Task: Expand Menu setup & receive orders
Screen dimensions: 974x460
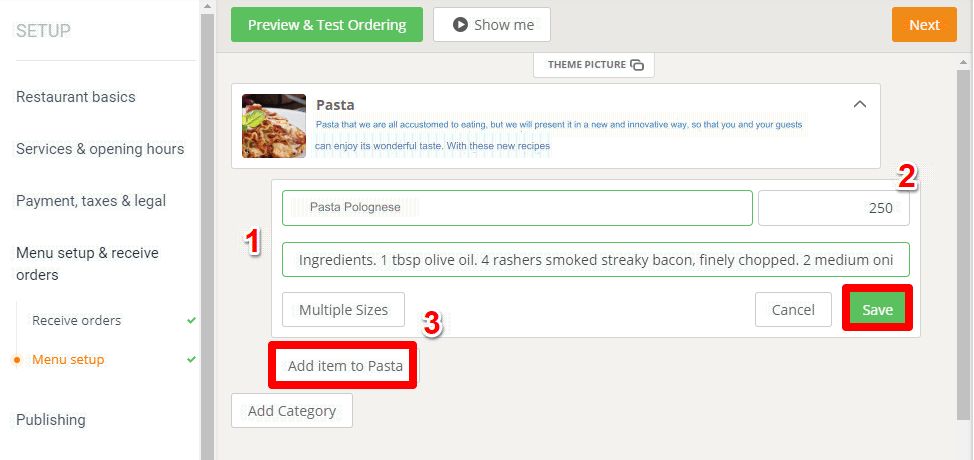Action: point(88,264)
